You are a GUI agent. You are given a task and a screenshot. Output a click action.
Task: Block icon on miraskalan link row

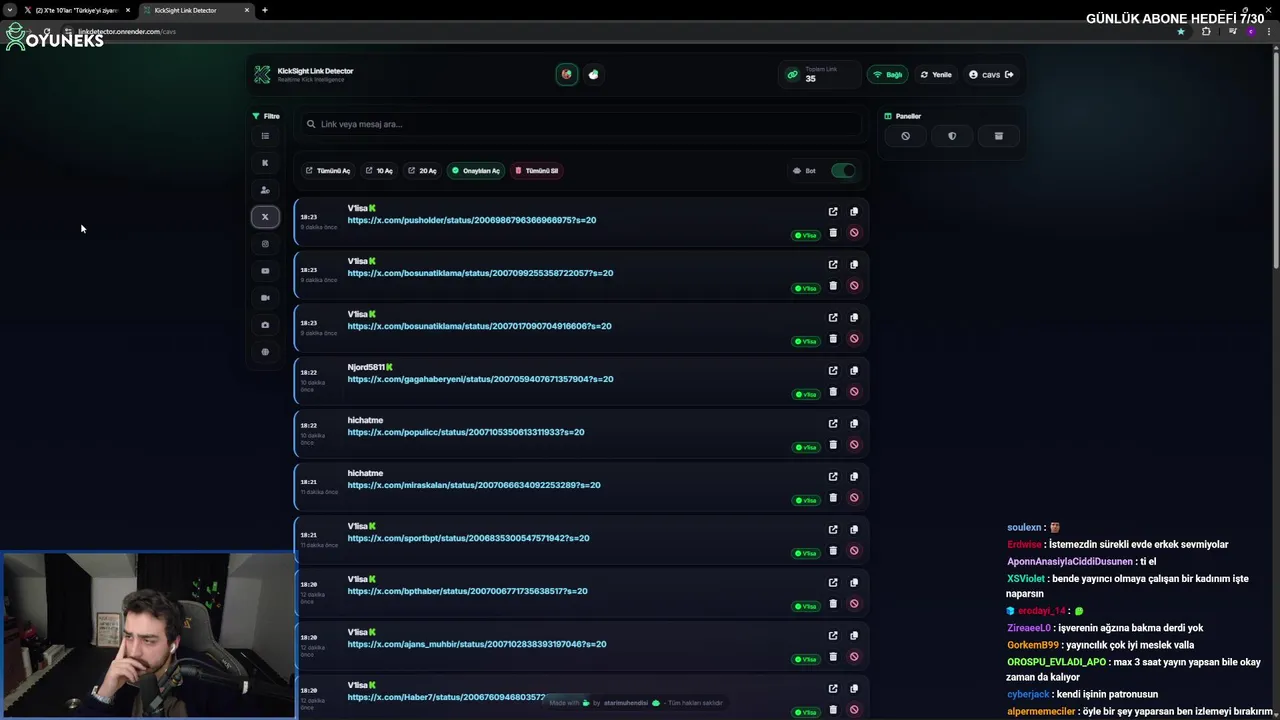click(x=854, y=498)
